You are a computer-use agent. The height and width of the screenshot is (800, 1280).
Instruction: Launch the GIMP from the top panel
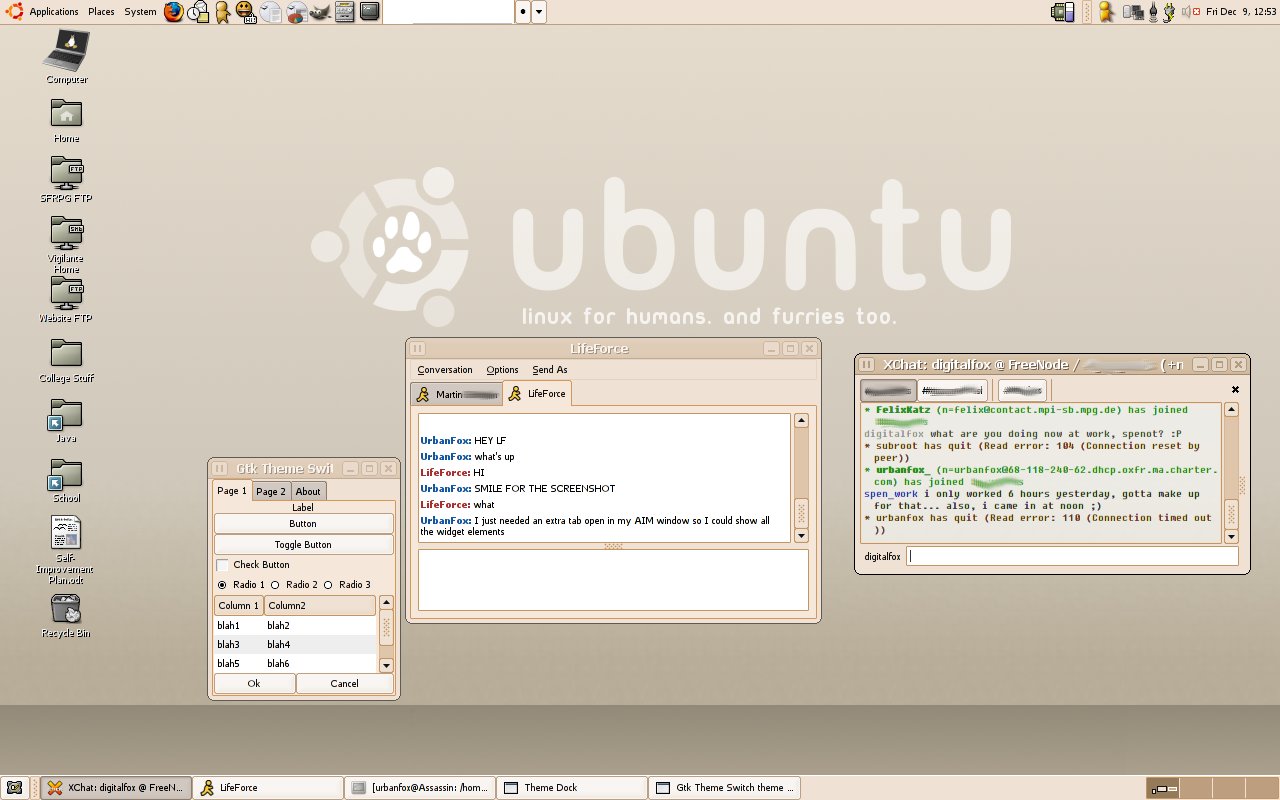point(320,12)
